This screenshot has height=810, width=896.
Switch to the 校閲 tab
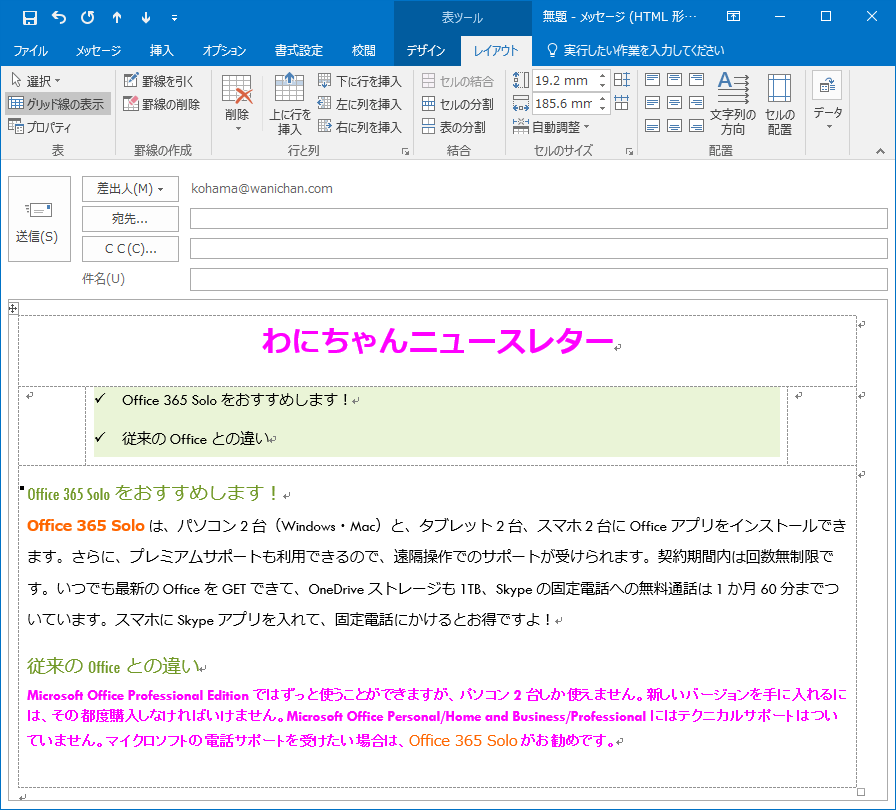pyautogui.click(x=363, y=51)
